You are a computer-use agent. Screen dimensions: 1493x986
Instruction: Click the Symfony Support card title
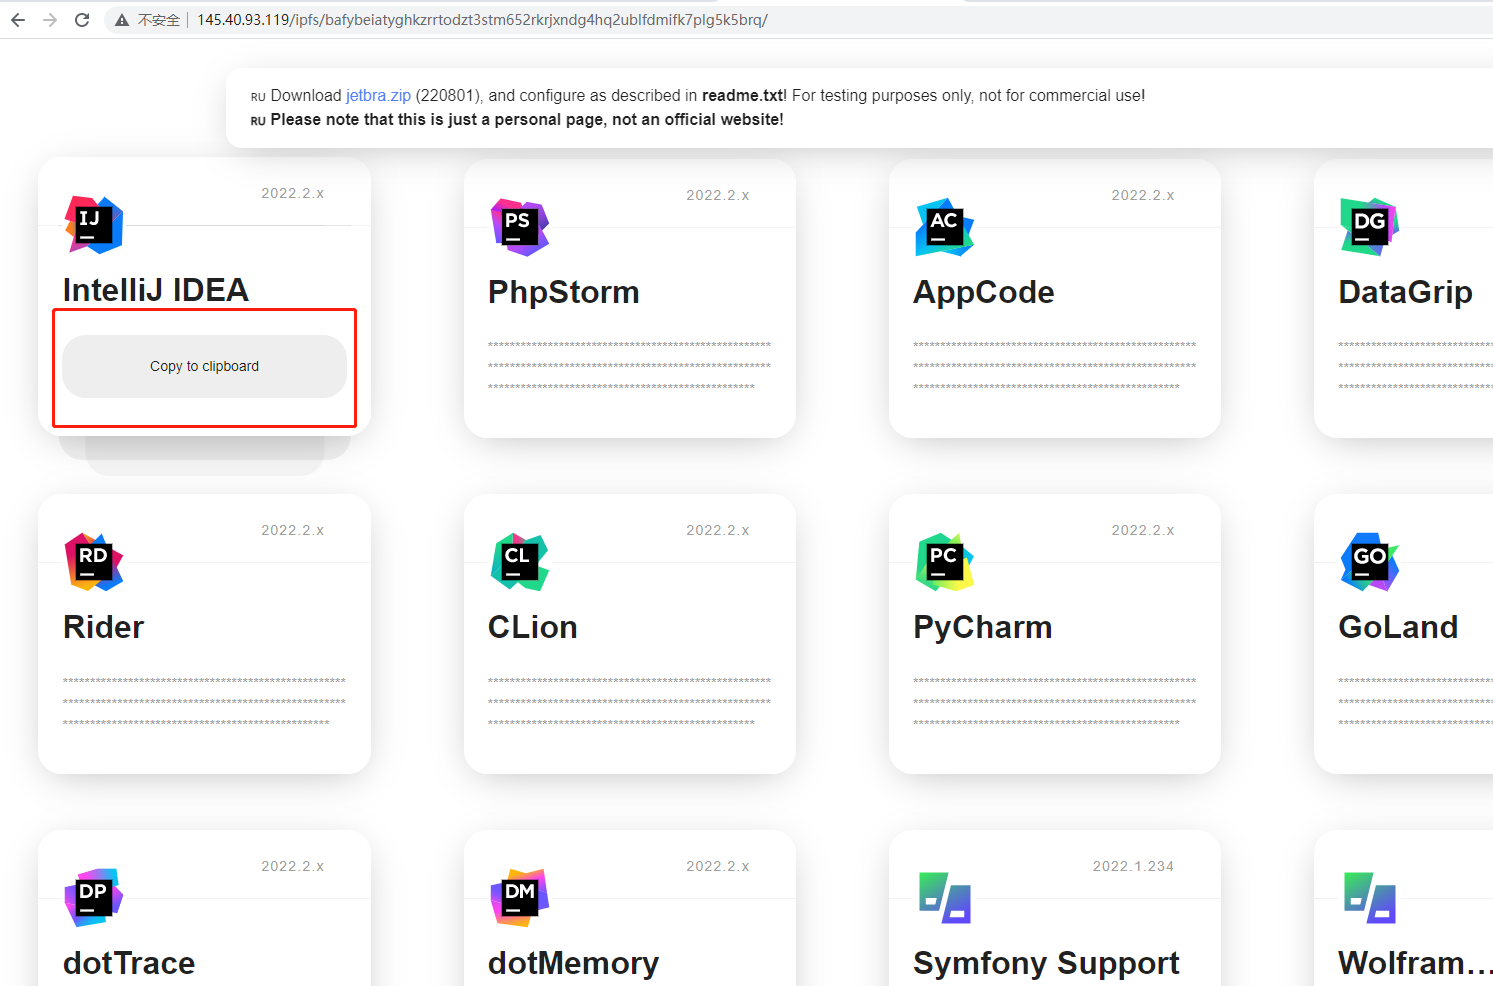click(1046, 963)
